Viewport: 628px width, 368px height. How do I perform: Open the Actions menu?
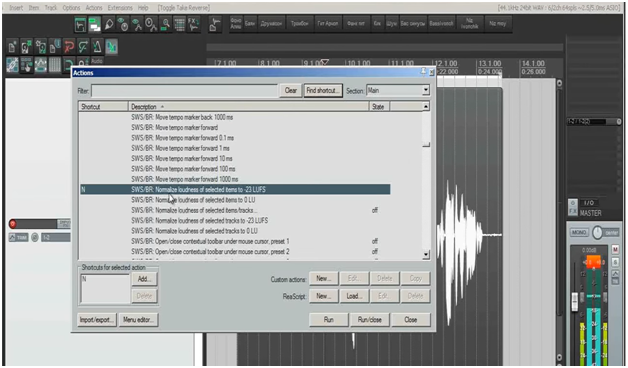point(94,8)
